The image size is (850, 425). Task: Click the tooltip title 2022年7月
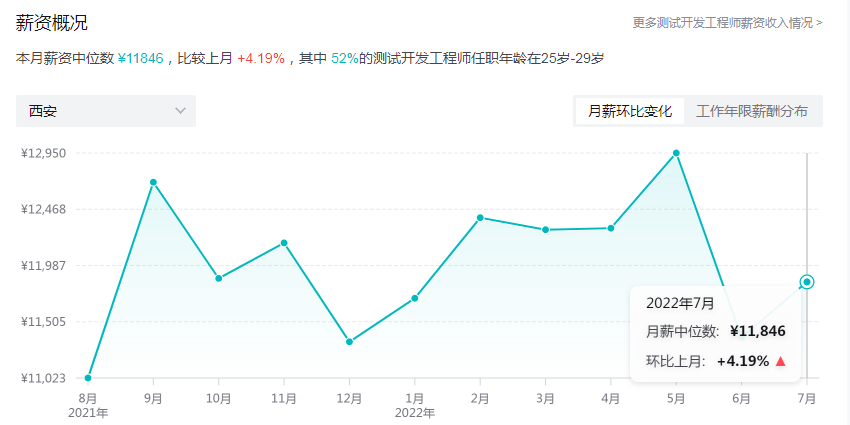coord(680,304)
